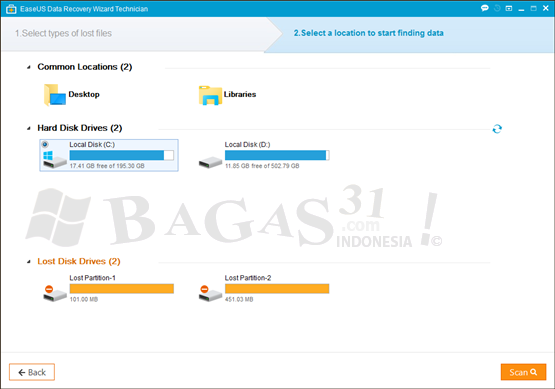Collapse the Hard Disk Drives section

click(x=29, y=128)
